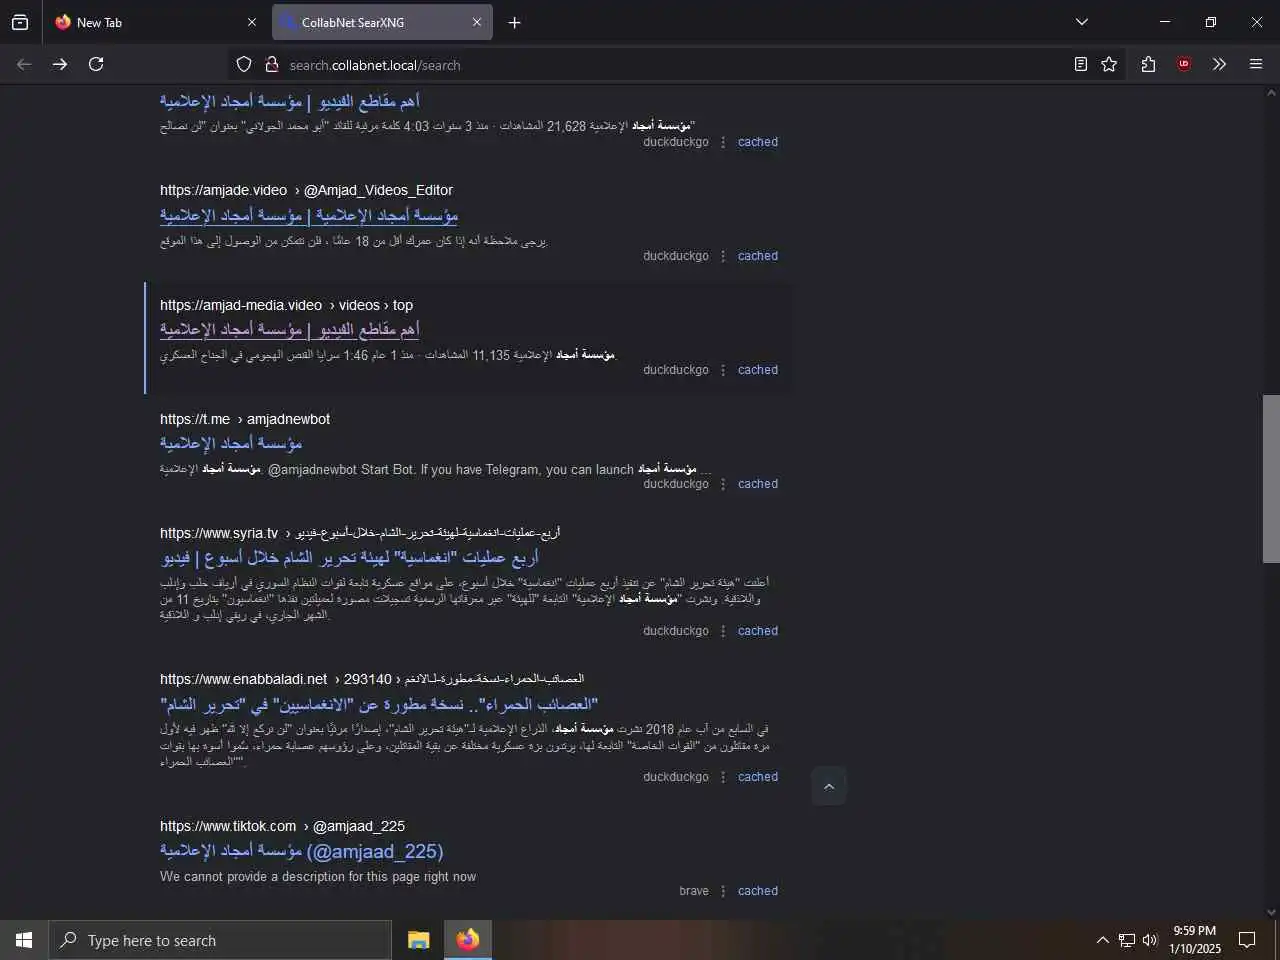The image size is (1280, 960).
Task: Click the https://amjad-media.video URL text
Action: [241, 305]
